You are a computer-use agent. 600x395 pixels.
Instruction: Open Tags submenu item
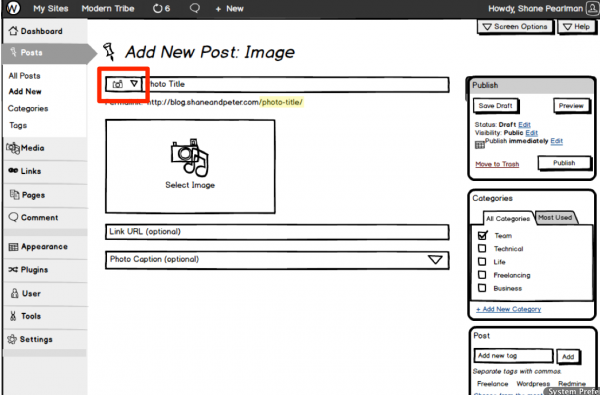18,125
